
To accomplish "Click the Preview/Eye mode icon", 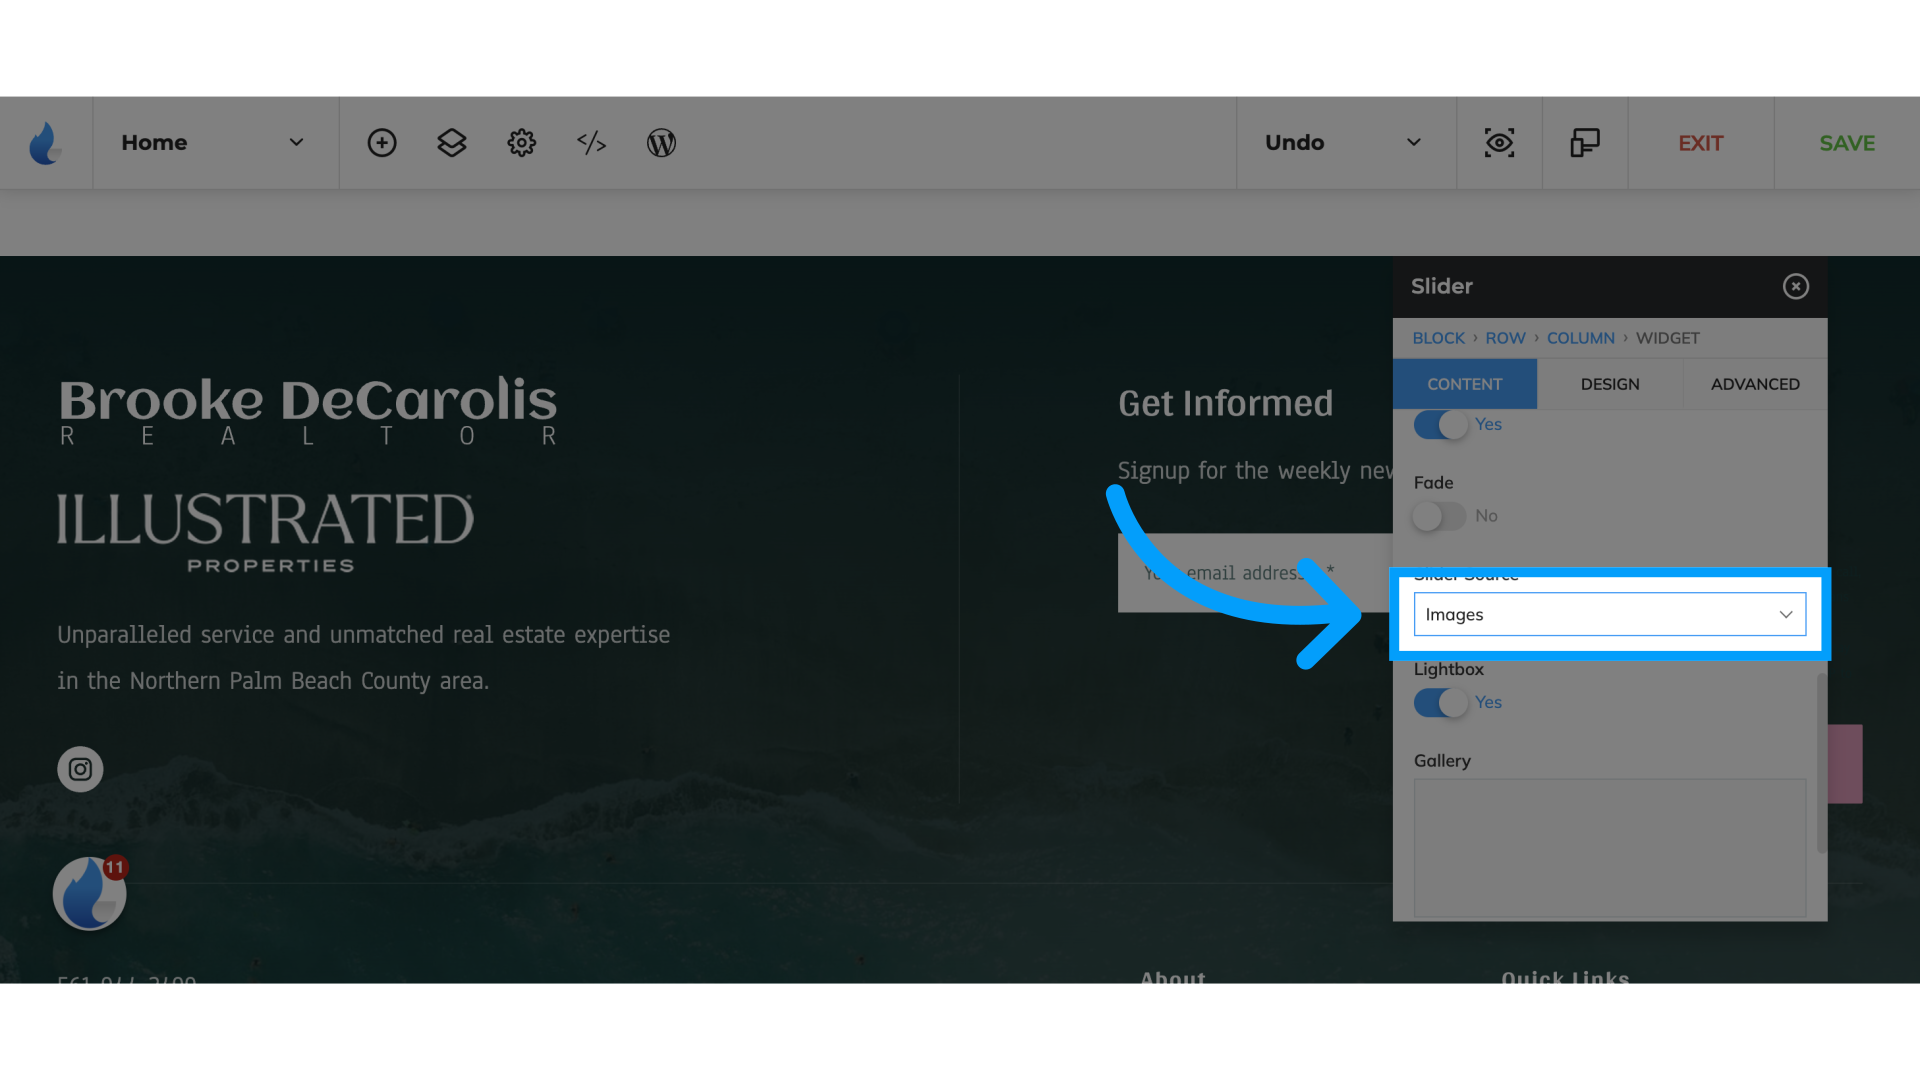I will 1499,142.
